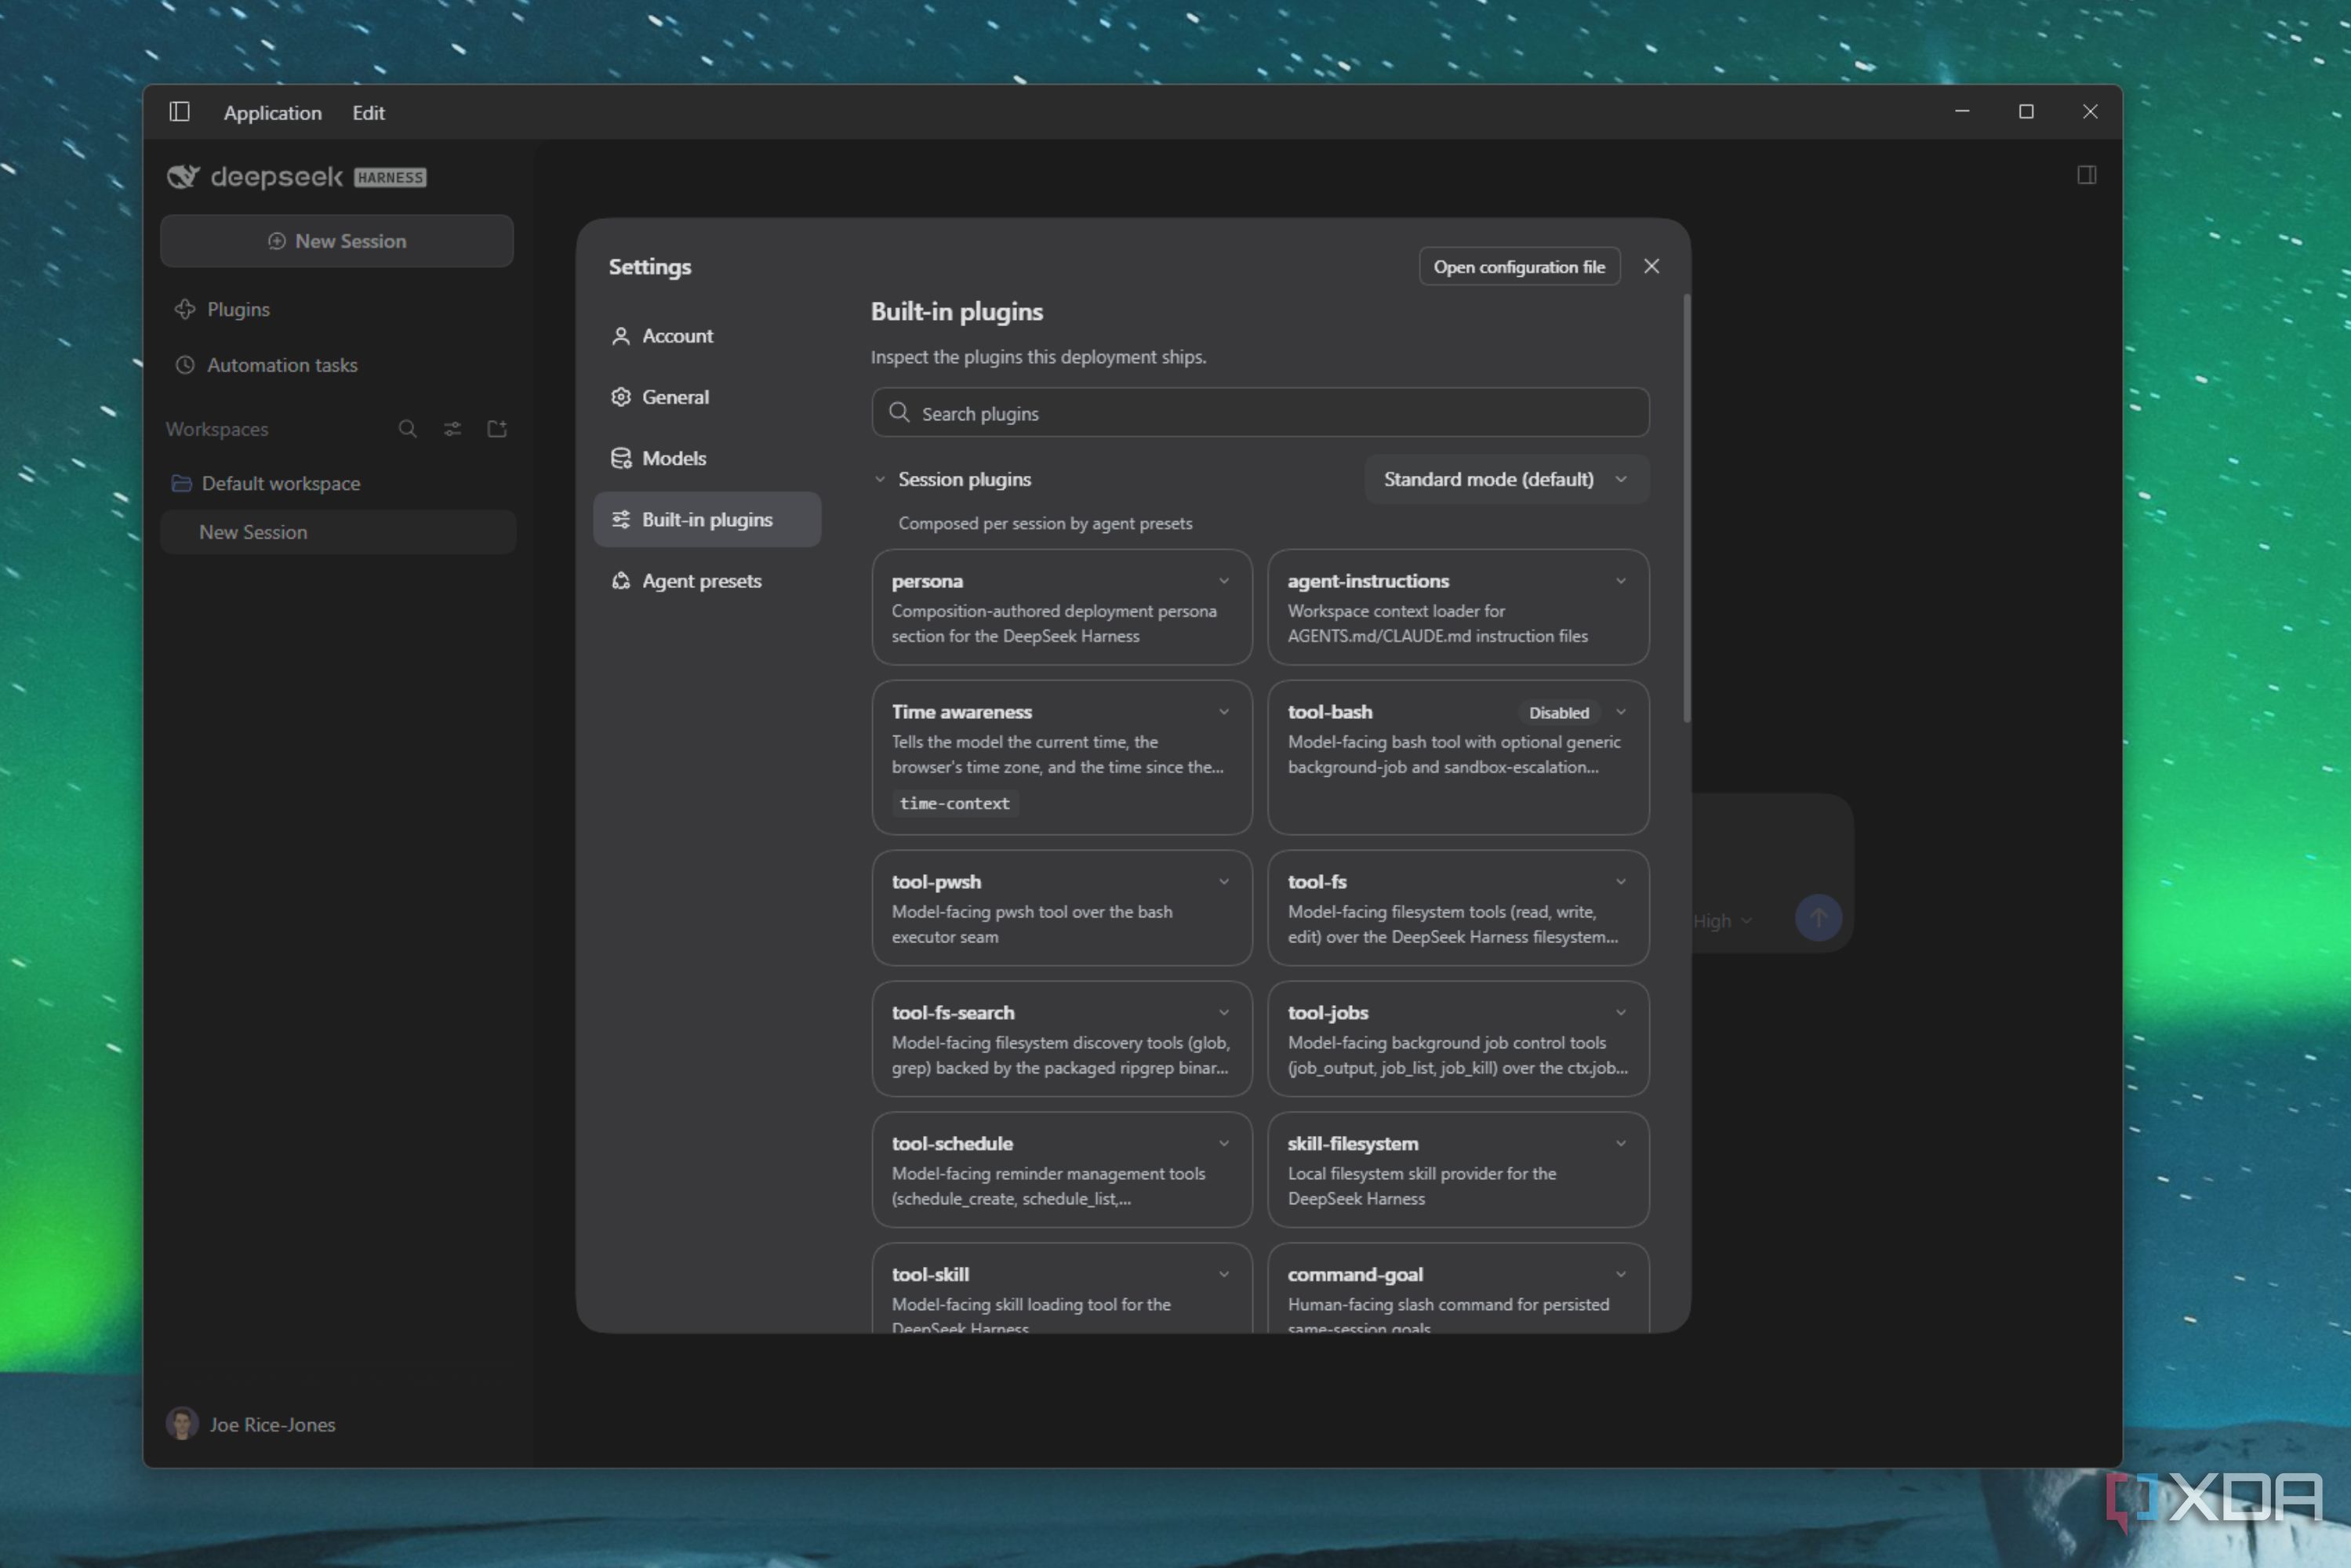Click the Models database icon
This screenshot has width=2351, height=1568.
pos(621,458)
